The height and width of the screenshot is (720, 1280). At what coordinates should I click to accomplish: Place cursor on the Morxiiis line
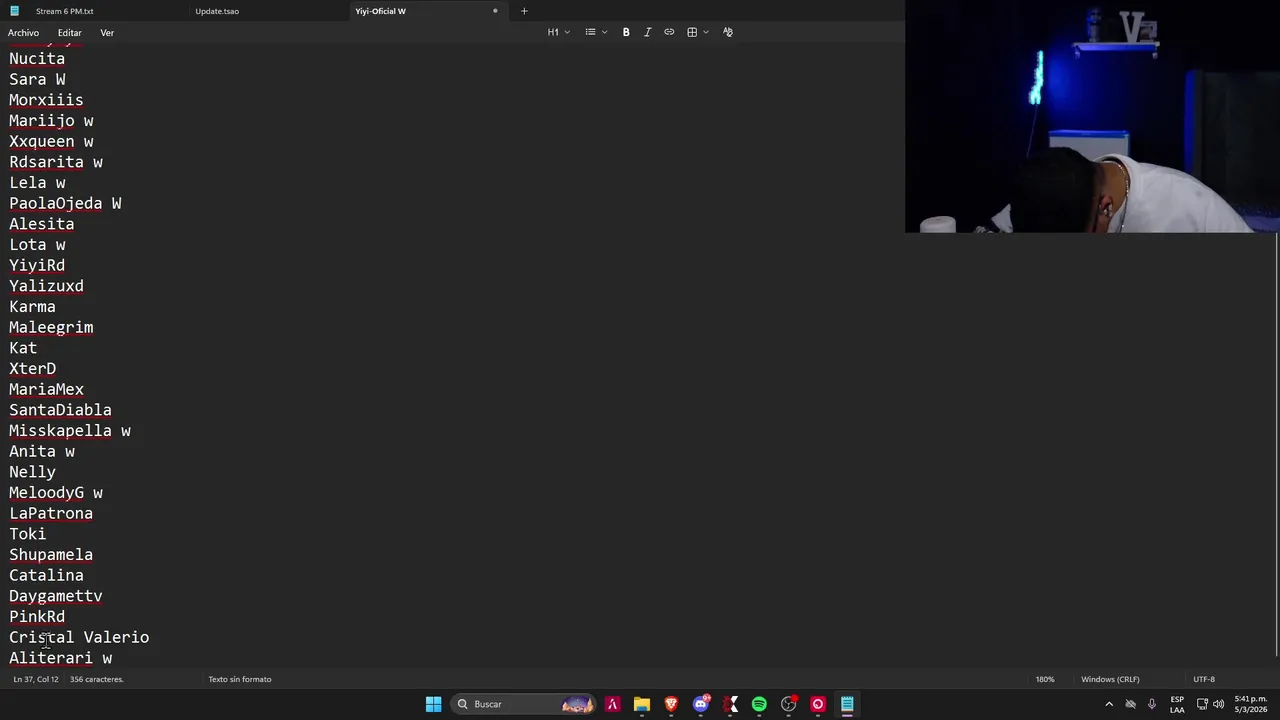46,100
